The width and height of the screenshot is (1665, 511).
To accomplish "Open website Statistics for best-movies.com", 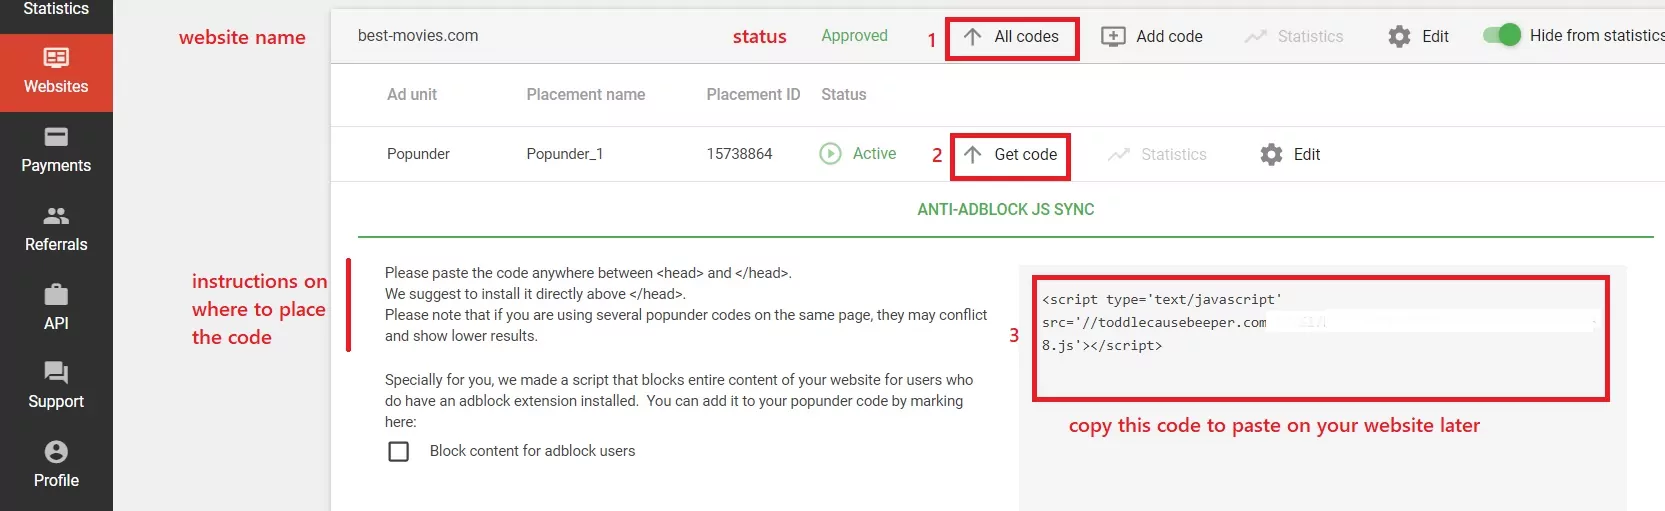I will coord(1293,36).
